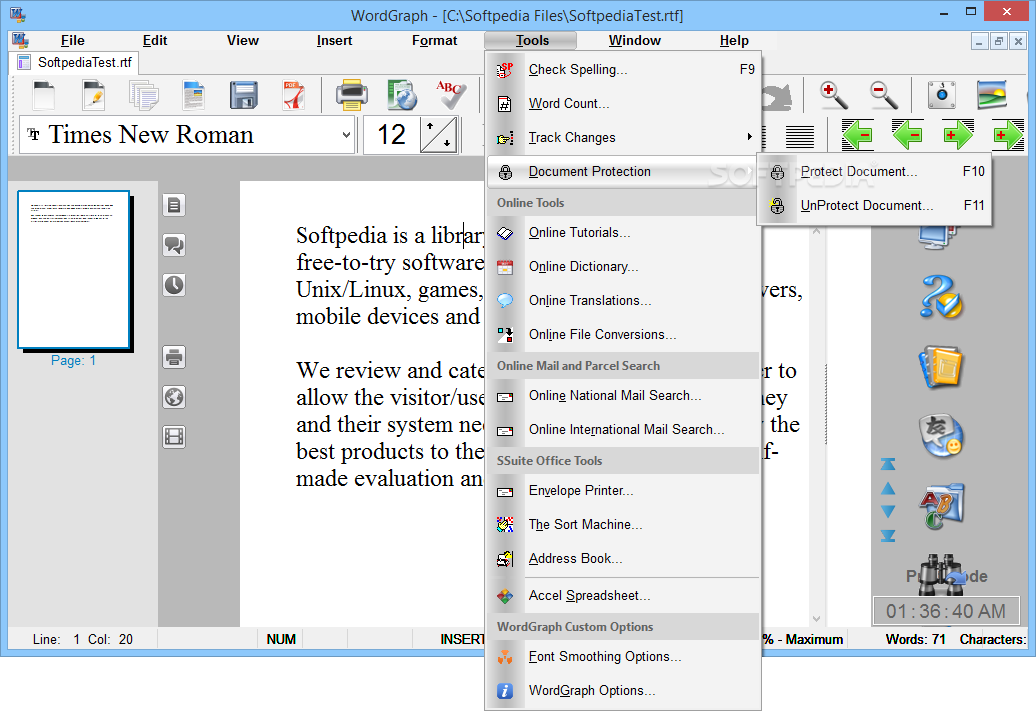Click the film strip sidebar icon
This screenshot has height=711, width=1036.
pos(174,437)
